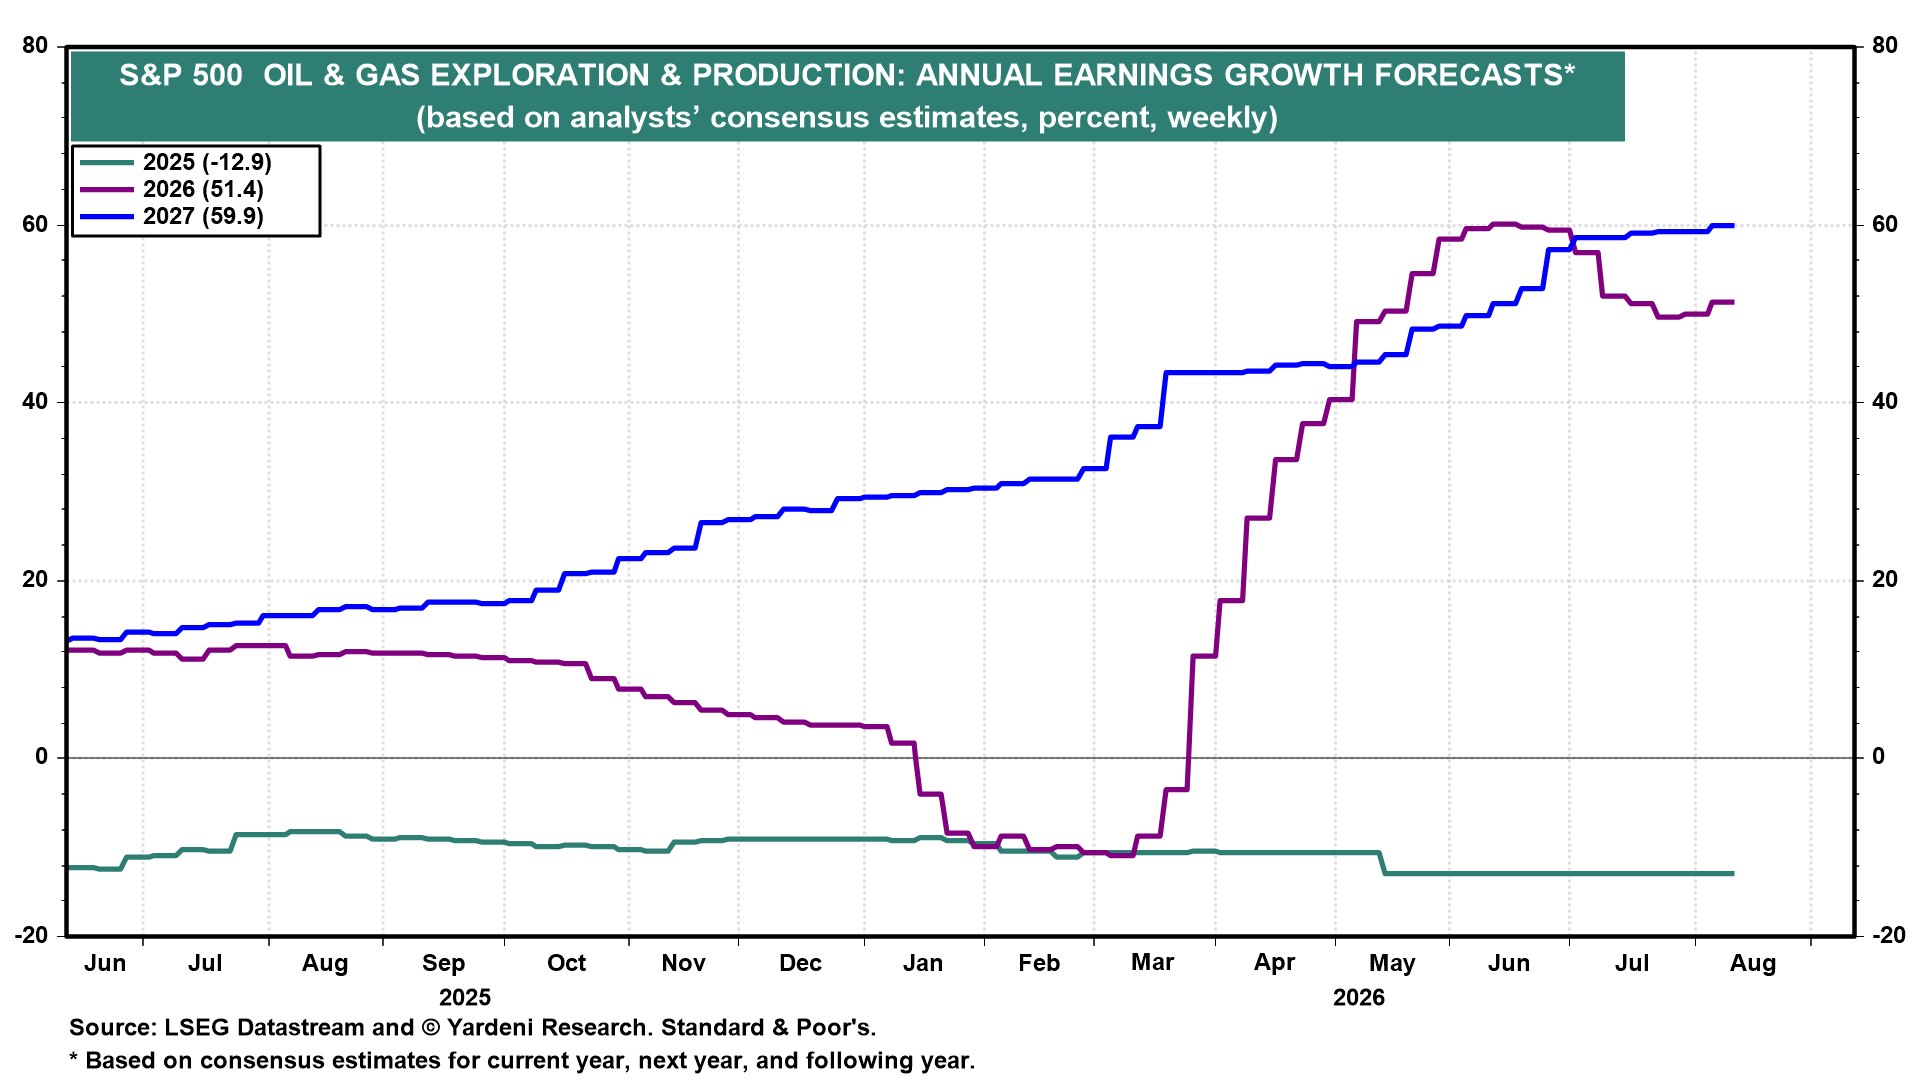This screenshot has height=1080, width=1920.
Task: Click the 80 label on the right axis
Action: pyautogui.click(x=1885, y=46)
